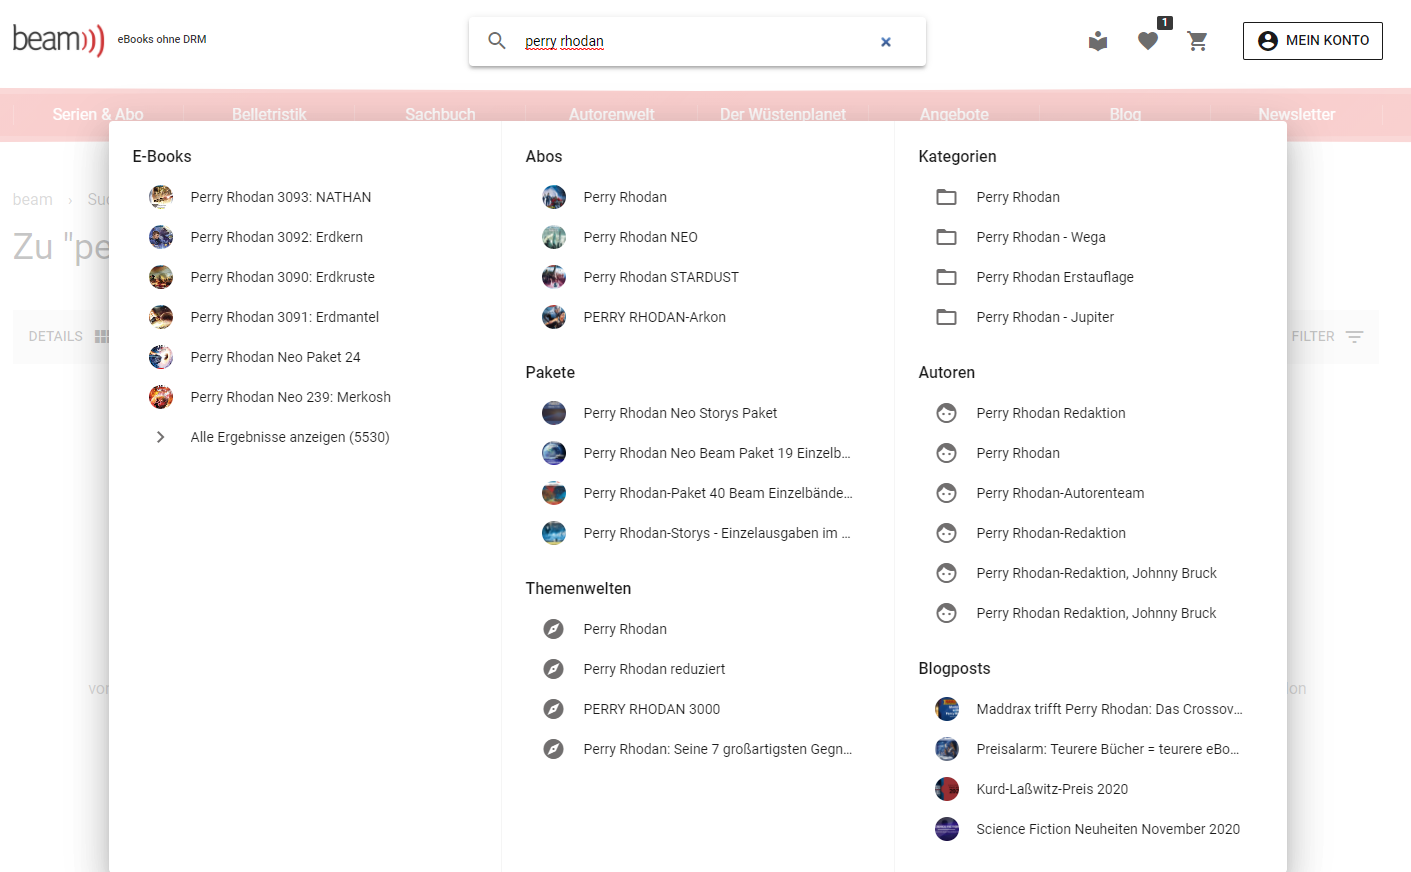This screenshot has height=872, width=1411.
Task: Open Serien & Abo menu
Action: pyautogui.click(x=98, y=114)
